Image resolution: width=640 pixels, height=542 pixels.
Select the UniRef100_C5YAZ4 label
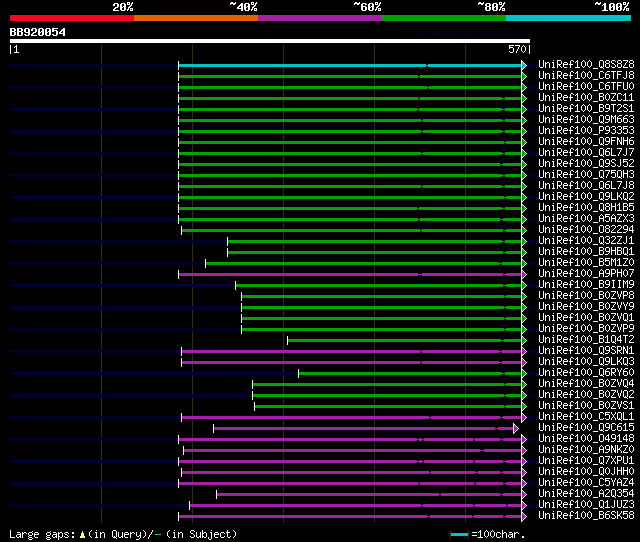point(586,483)
